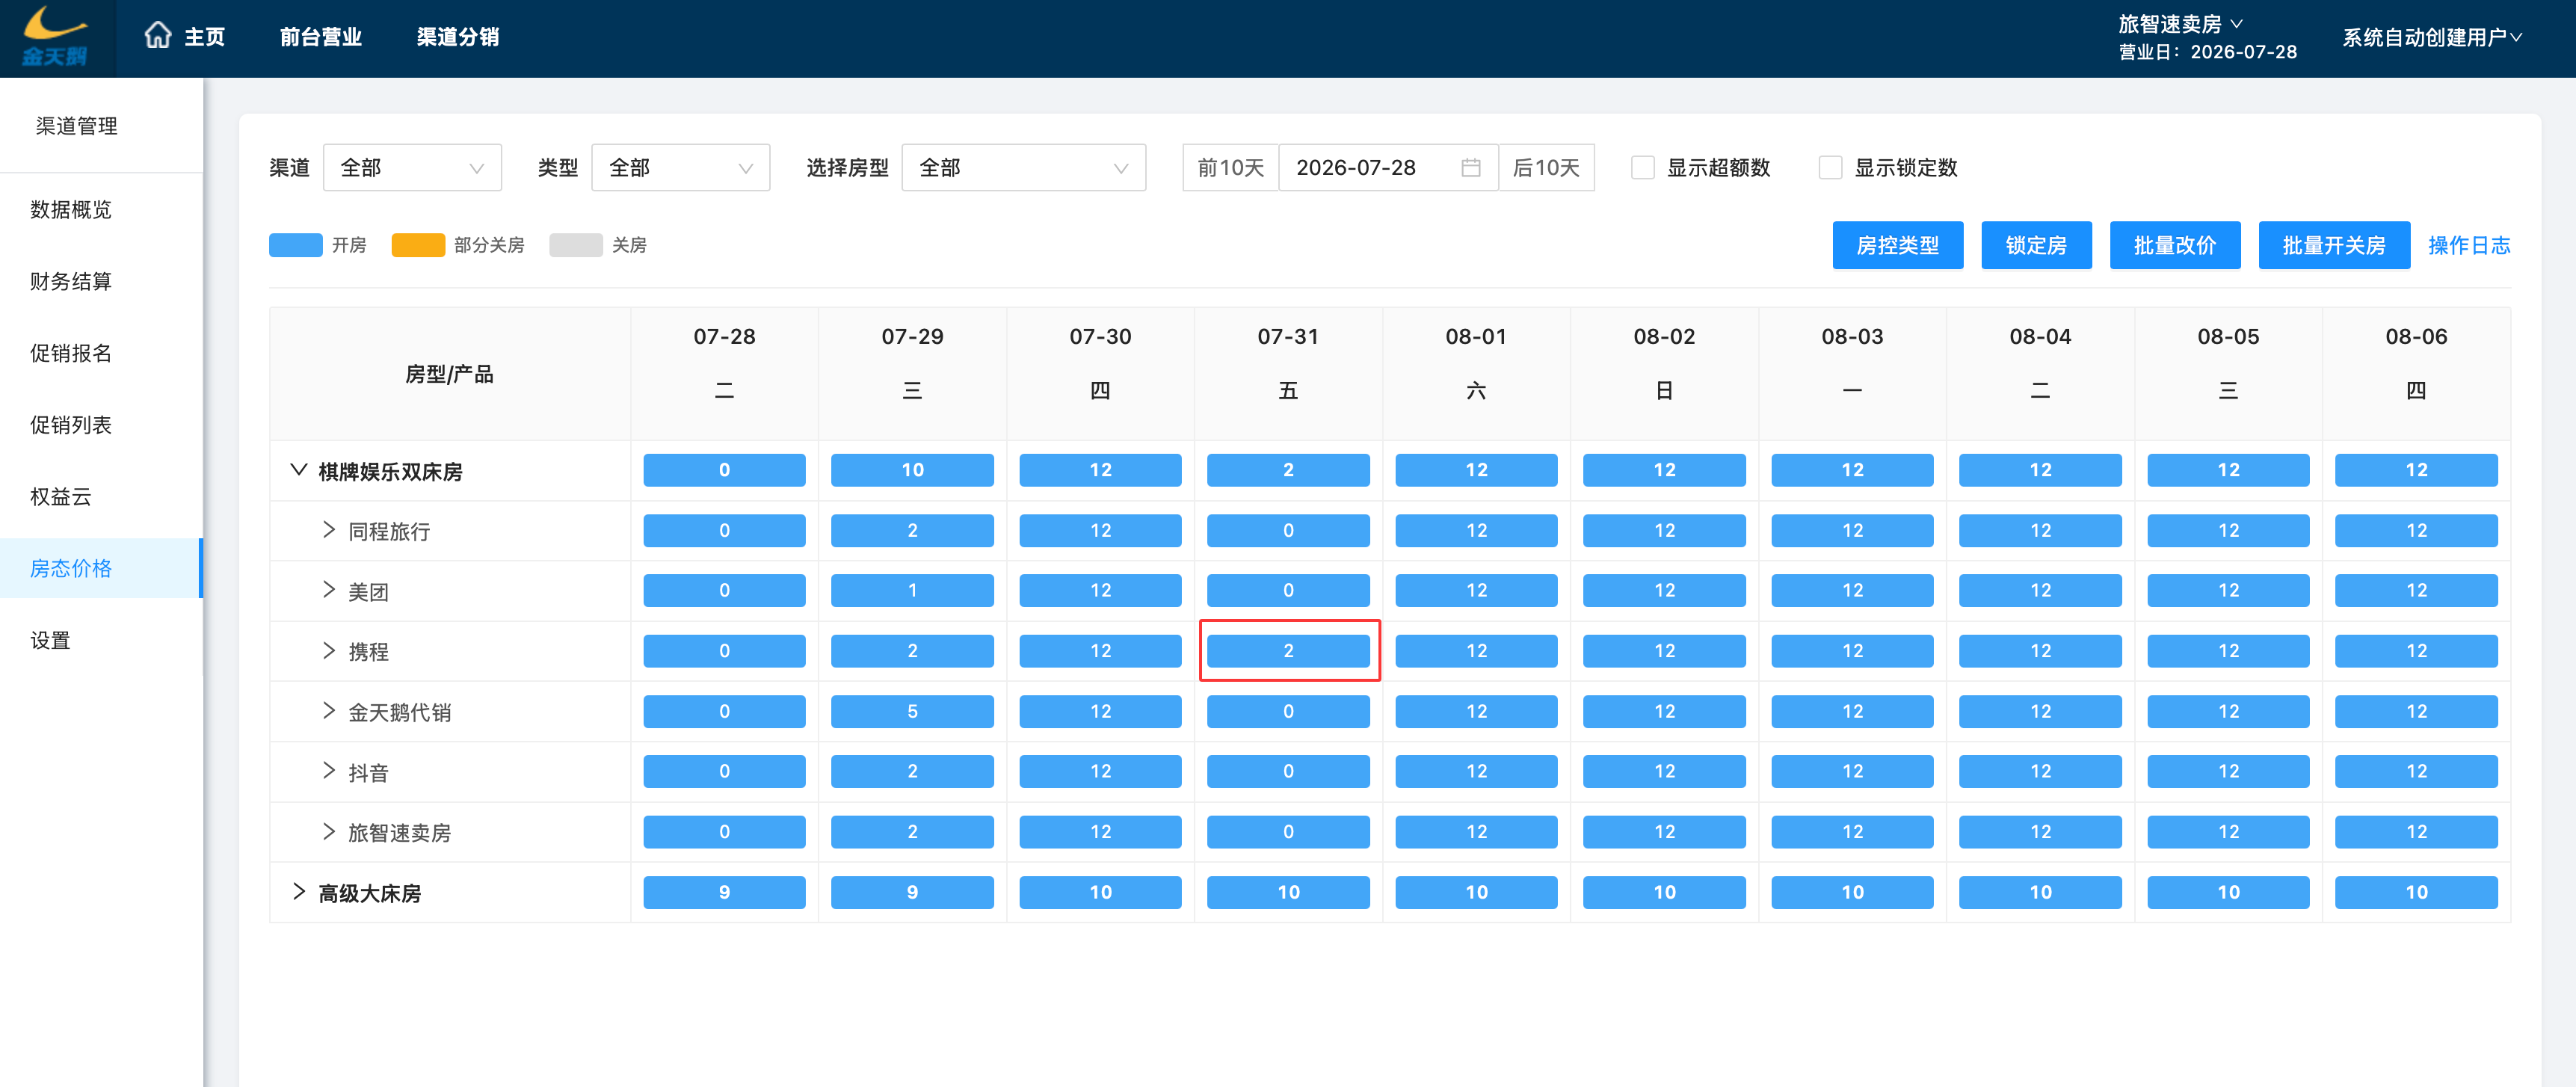Image resolution: width=2576 pixels, height=1087 pixels.
Task: Click the 房型/产品 column header
Action: 449,374
